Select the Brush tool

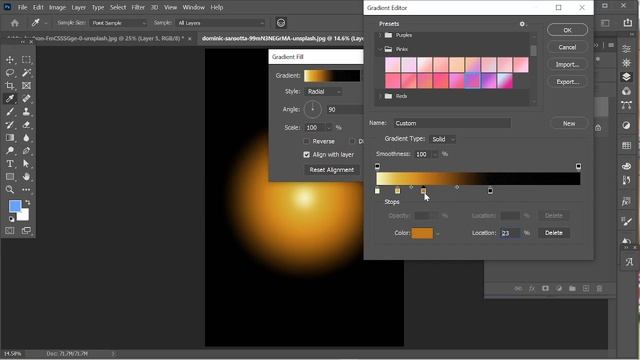click(x=10, y=111)
